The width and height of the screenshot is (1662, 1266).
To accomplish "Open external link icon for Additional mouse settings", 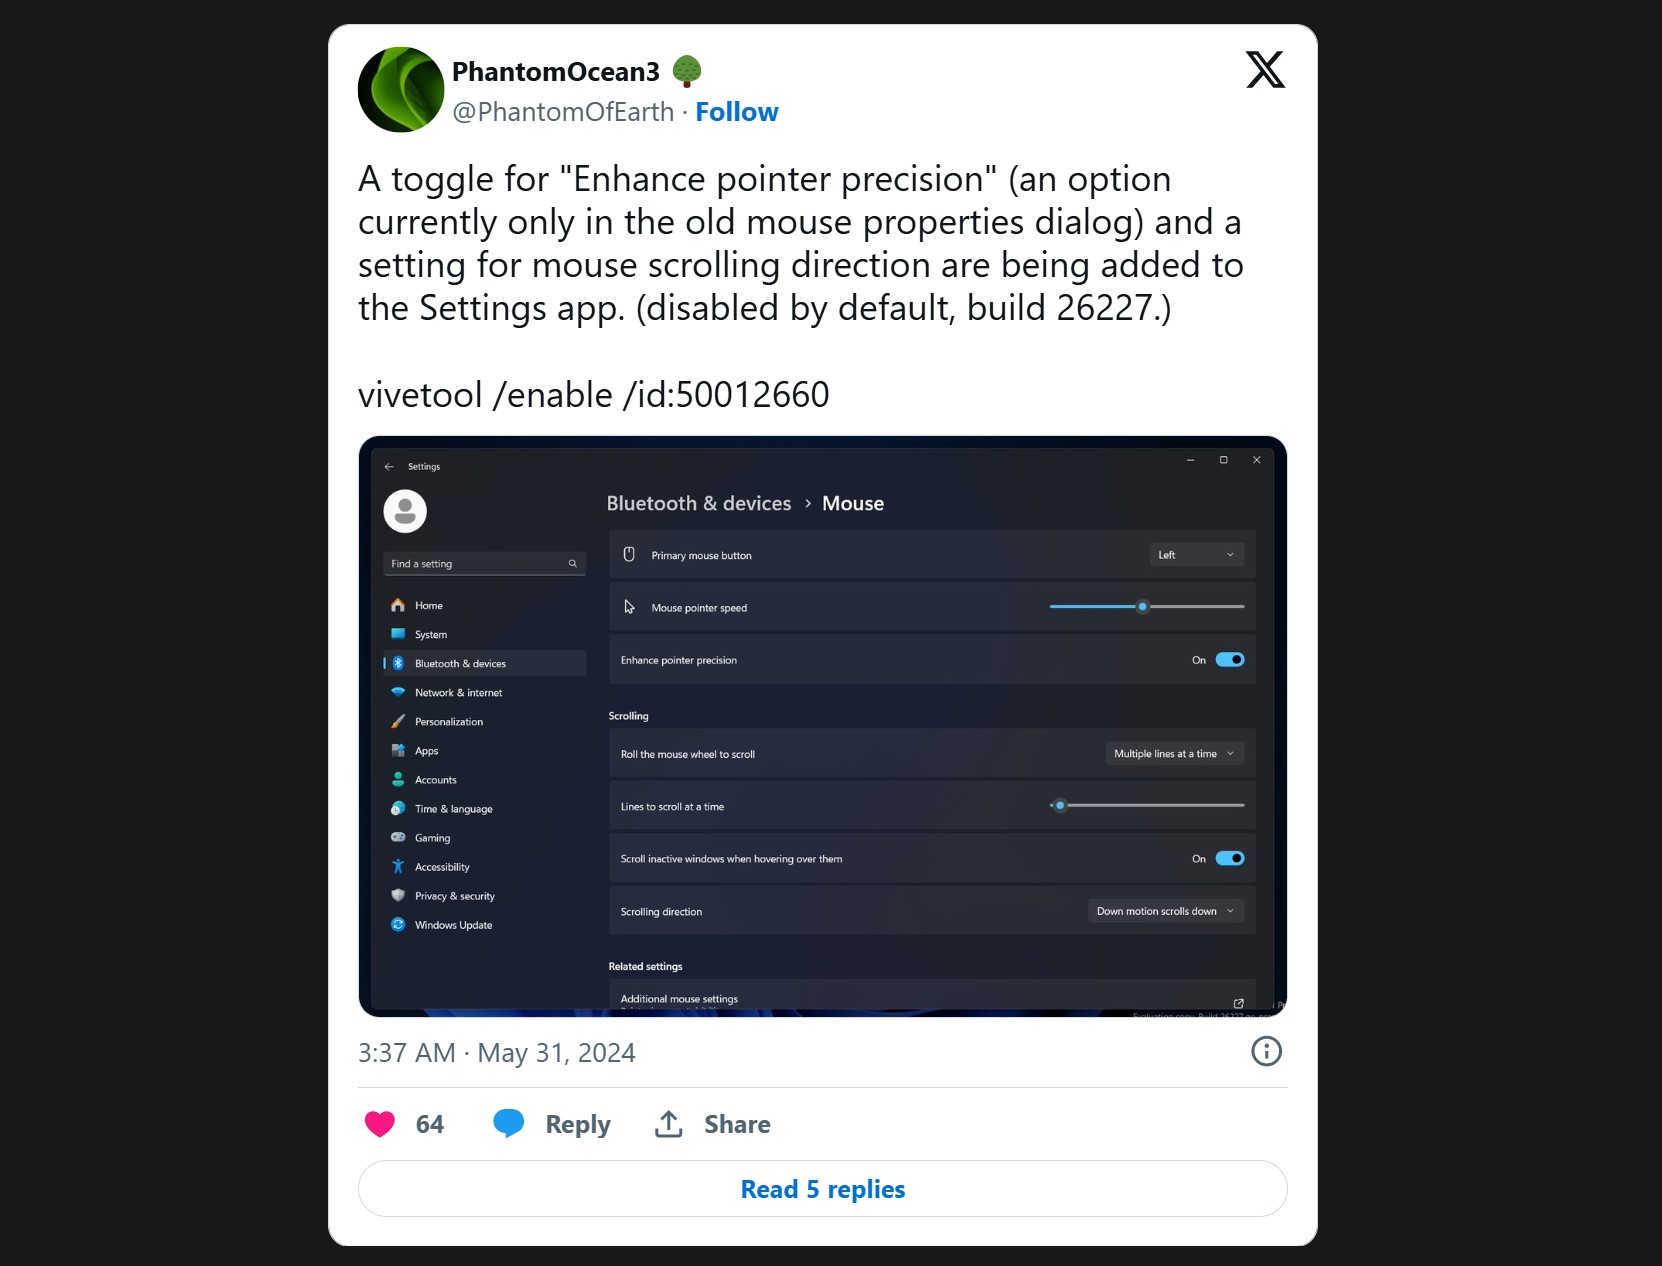I will (1238, 1003).
